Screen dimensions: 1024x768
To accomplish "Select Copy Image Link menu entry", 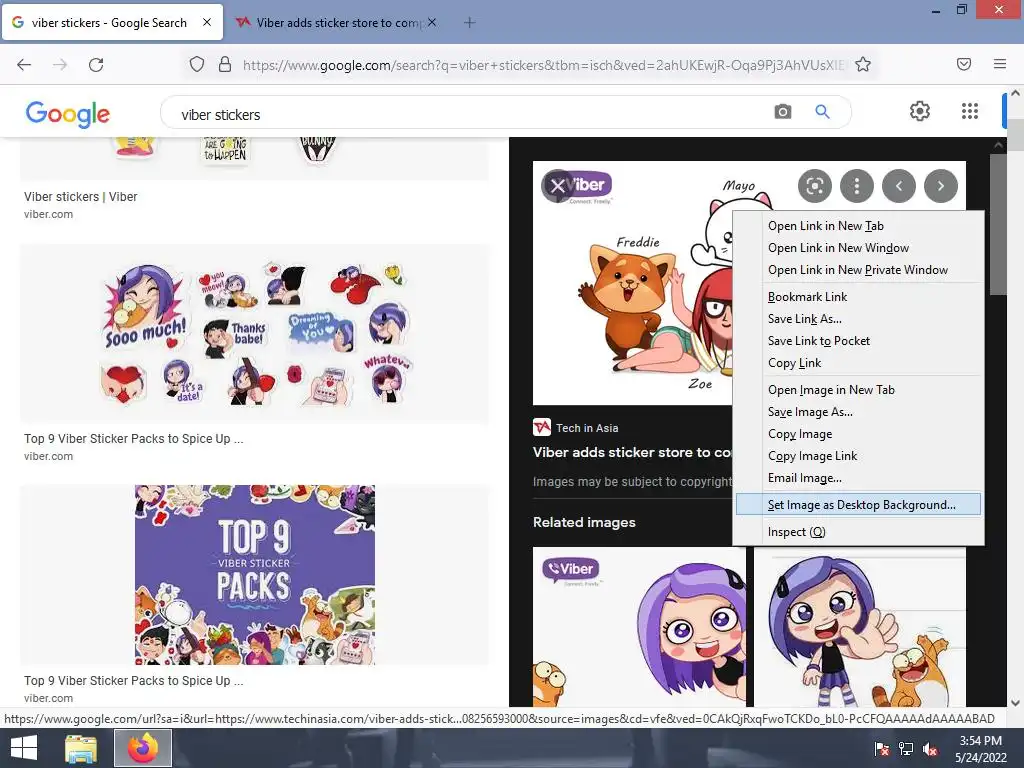I will [x=858, y=456].
